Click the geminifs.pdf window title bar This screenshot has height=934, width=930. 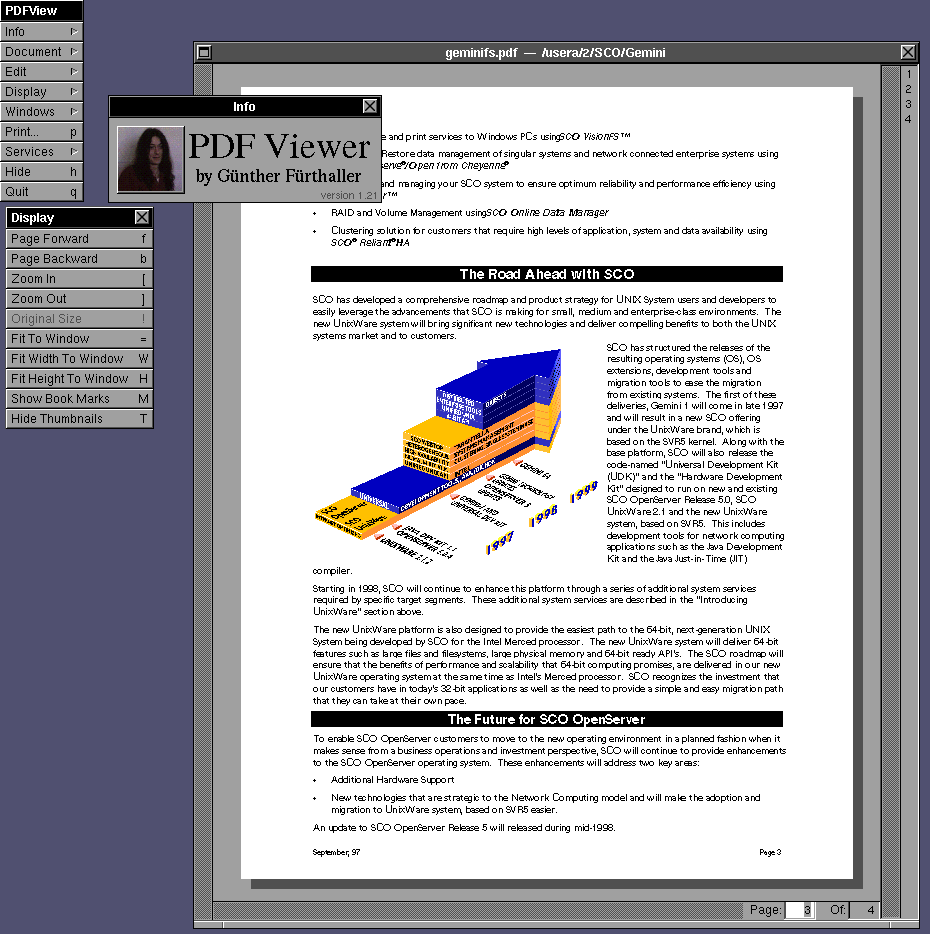555,52
